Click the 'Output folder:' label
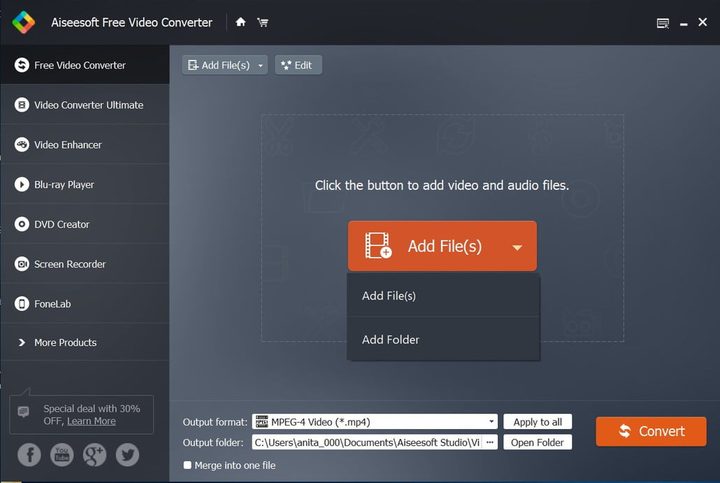The image size is (720, 483). [213, 443]
